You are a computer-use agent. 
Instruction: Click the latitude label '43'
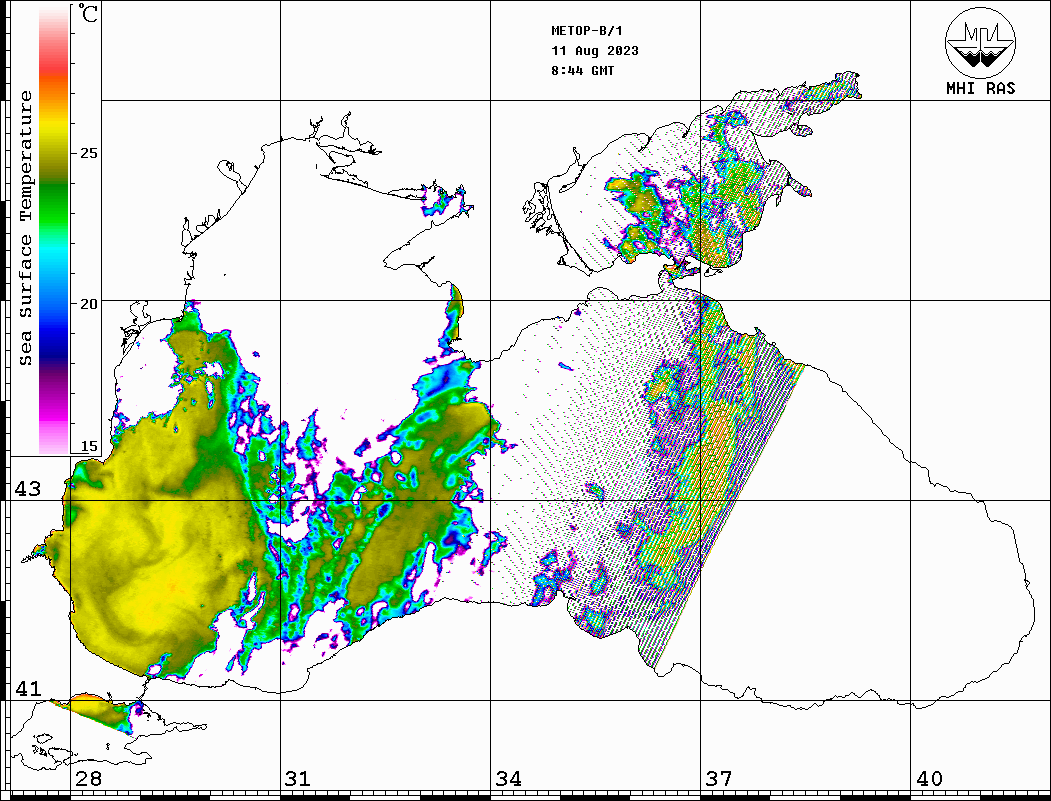(27, 489)
